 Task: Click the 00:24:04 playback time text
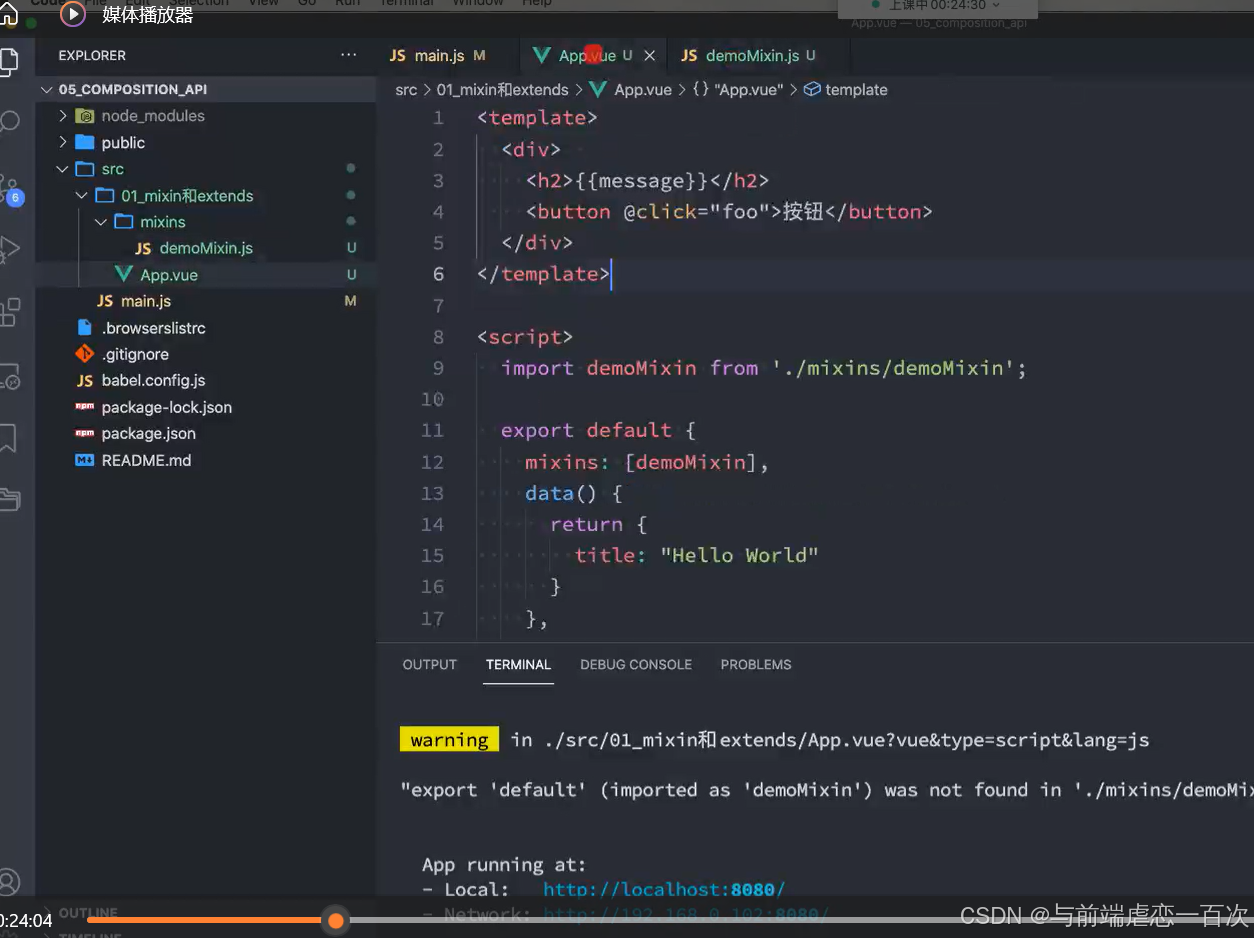pos(26,920)
